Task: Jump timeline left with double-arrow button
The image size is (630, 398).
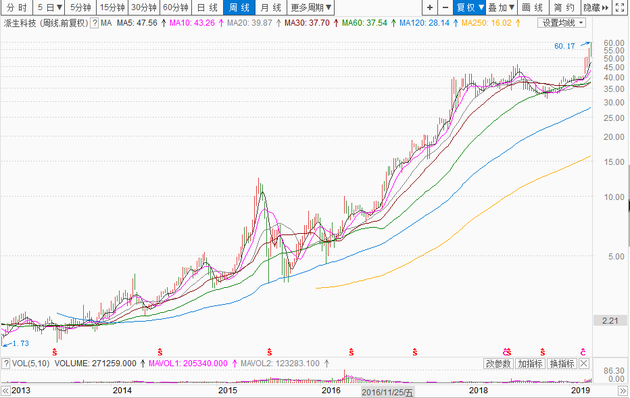Action: click(x=5, y=390)
